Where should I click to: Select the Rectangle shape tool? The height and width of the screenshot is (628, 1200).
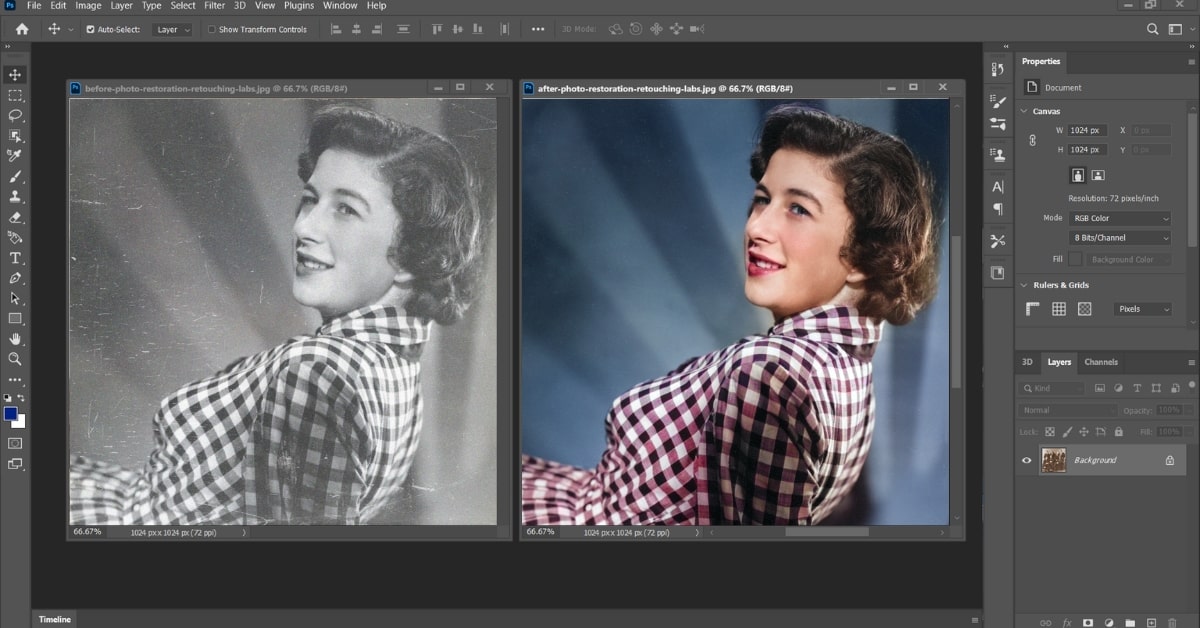(15, 318)
